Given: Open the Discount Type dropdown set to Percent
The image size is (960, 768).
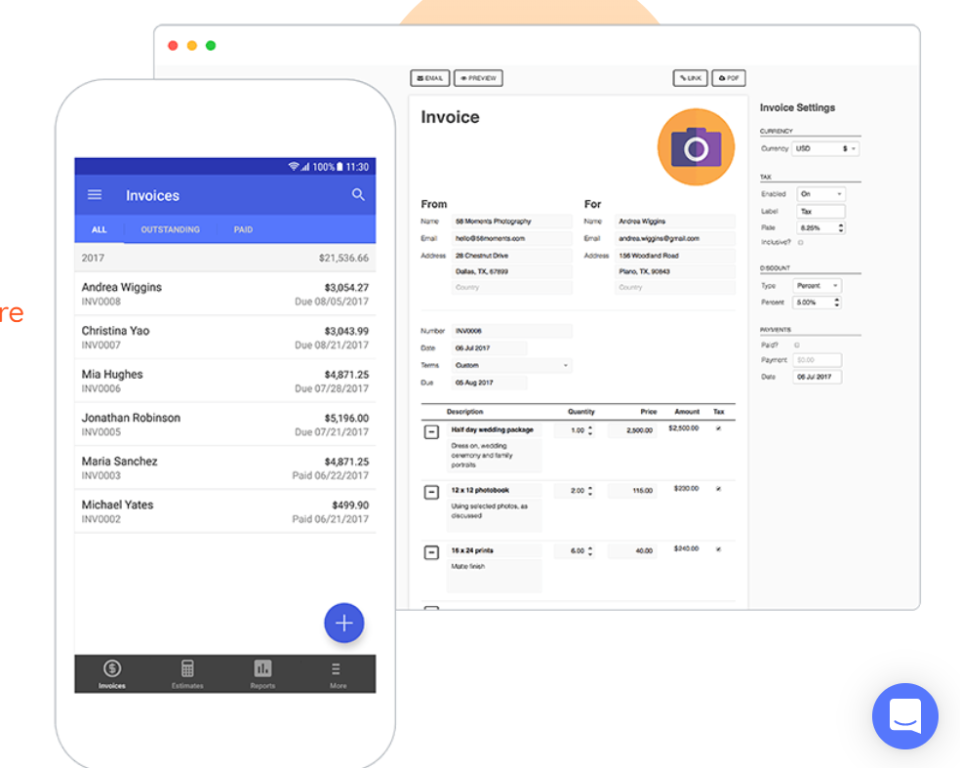Looking at the screenshot, I should [815, 285].
